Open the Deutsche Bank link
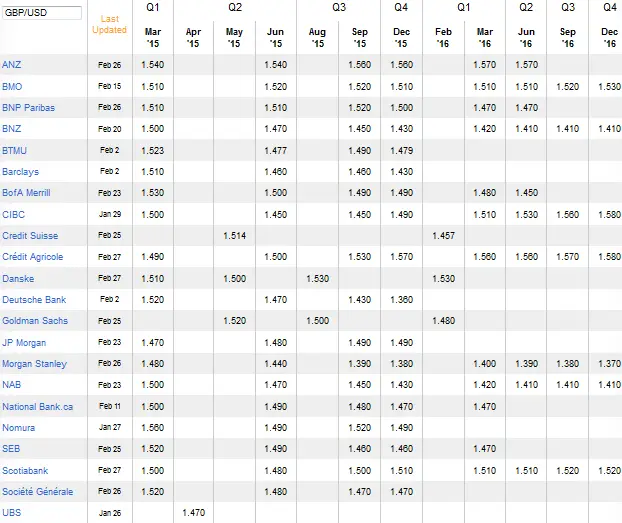 tap(34, 300)
